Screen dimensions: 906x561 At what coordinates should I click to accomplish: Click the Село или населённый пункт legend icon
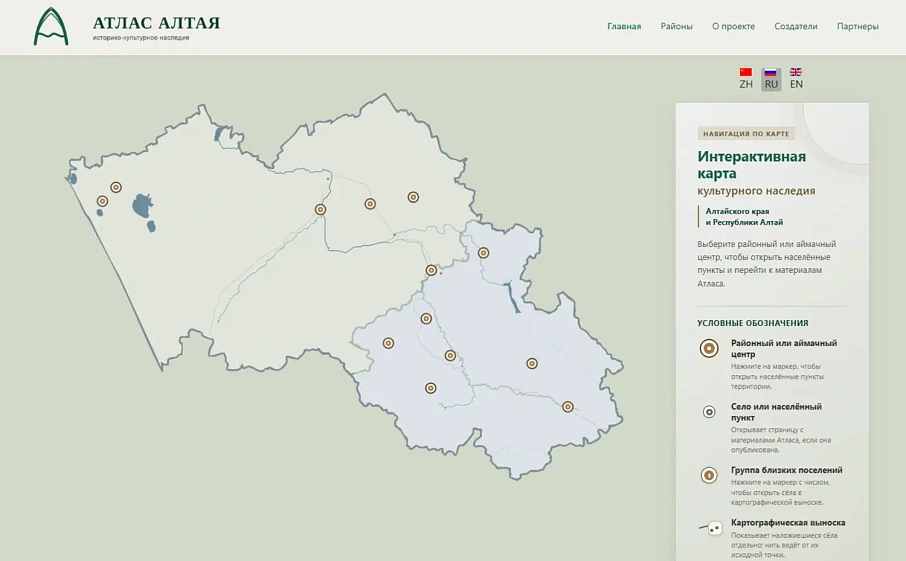click(709, 412)
